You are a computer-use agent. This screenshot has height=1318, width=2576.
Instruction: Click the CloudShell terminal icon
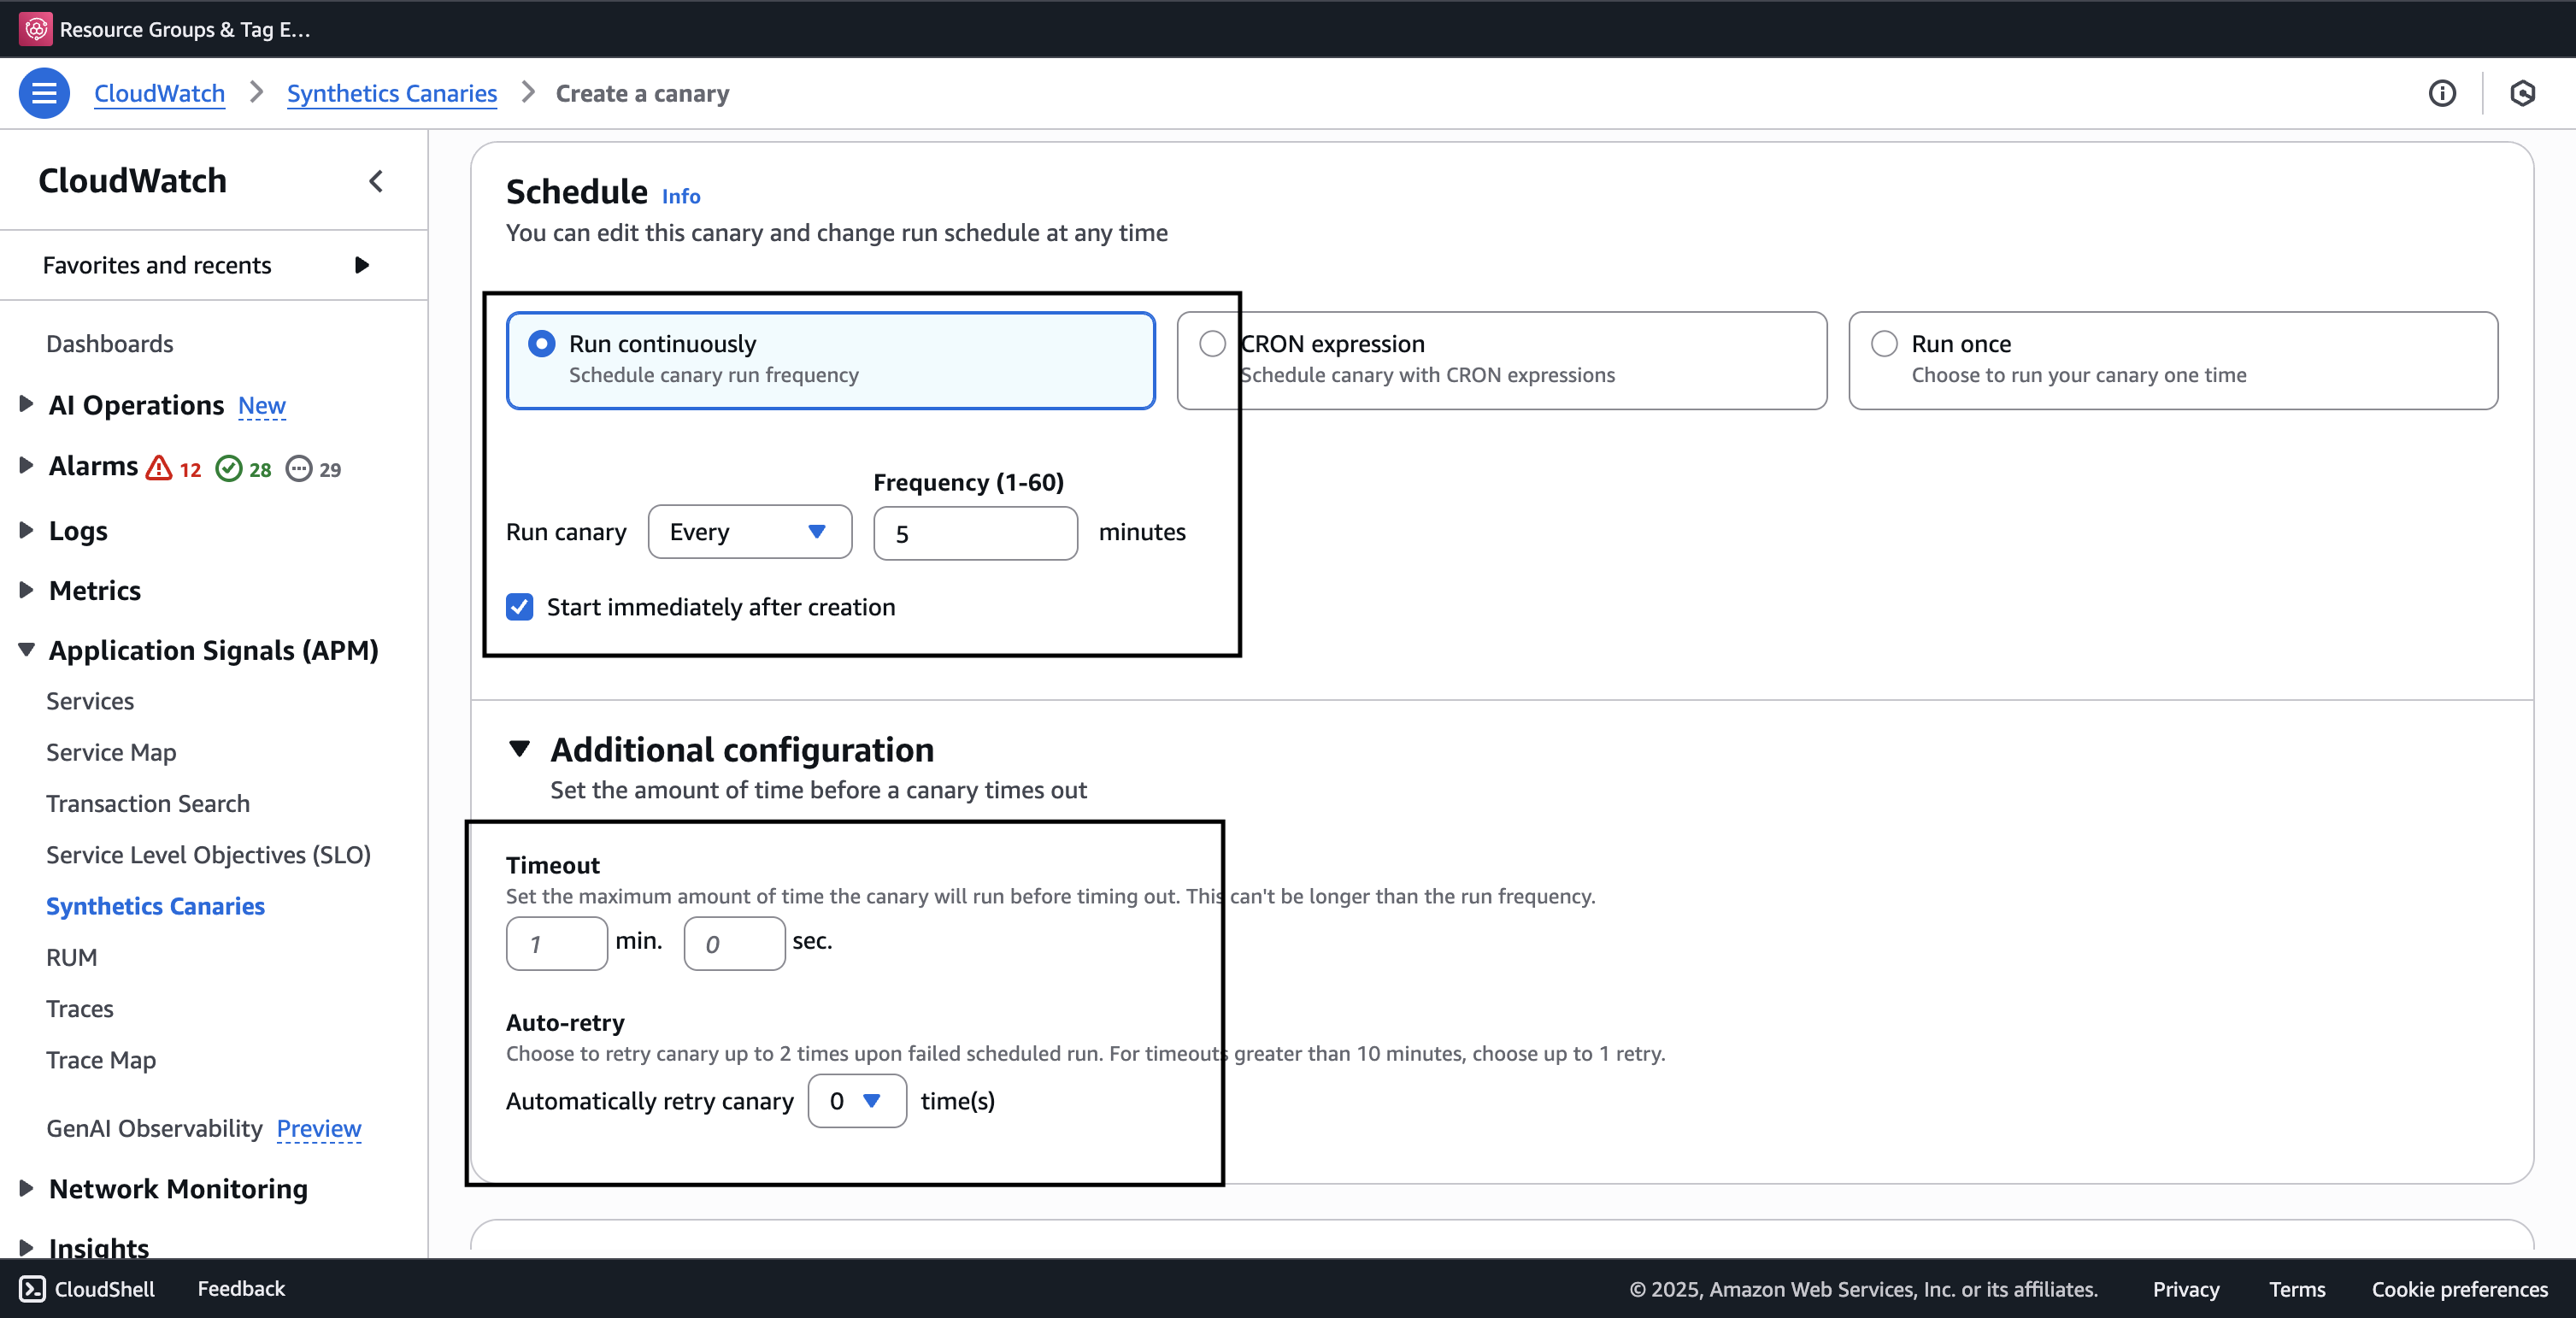click(33, 1289)
